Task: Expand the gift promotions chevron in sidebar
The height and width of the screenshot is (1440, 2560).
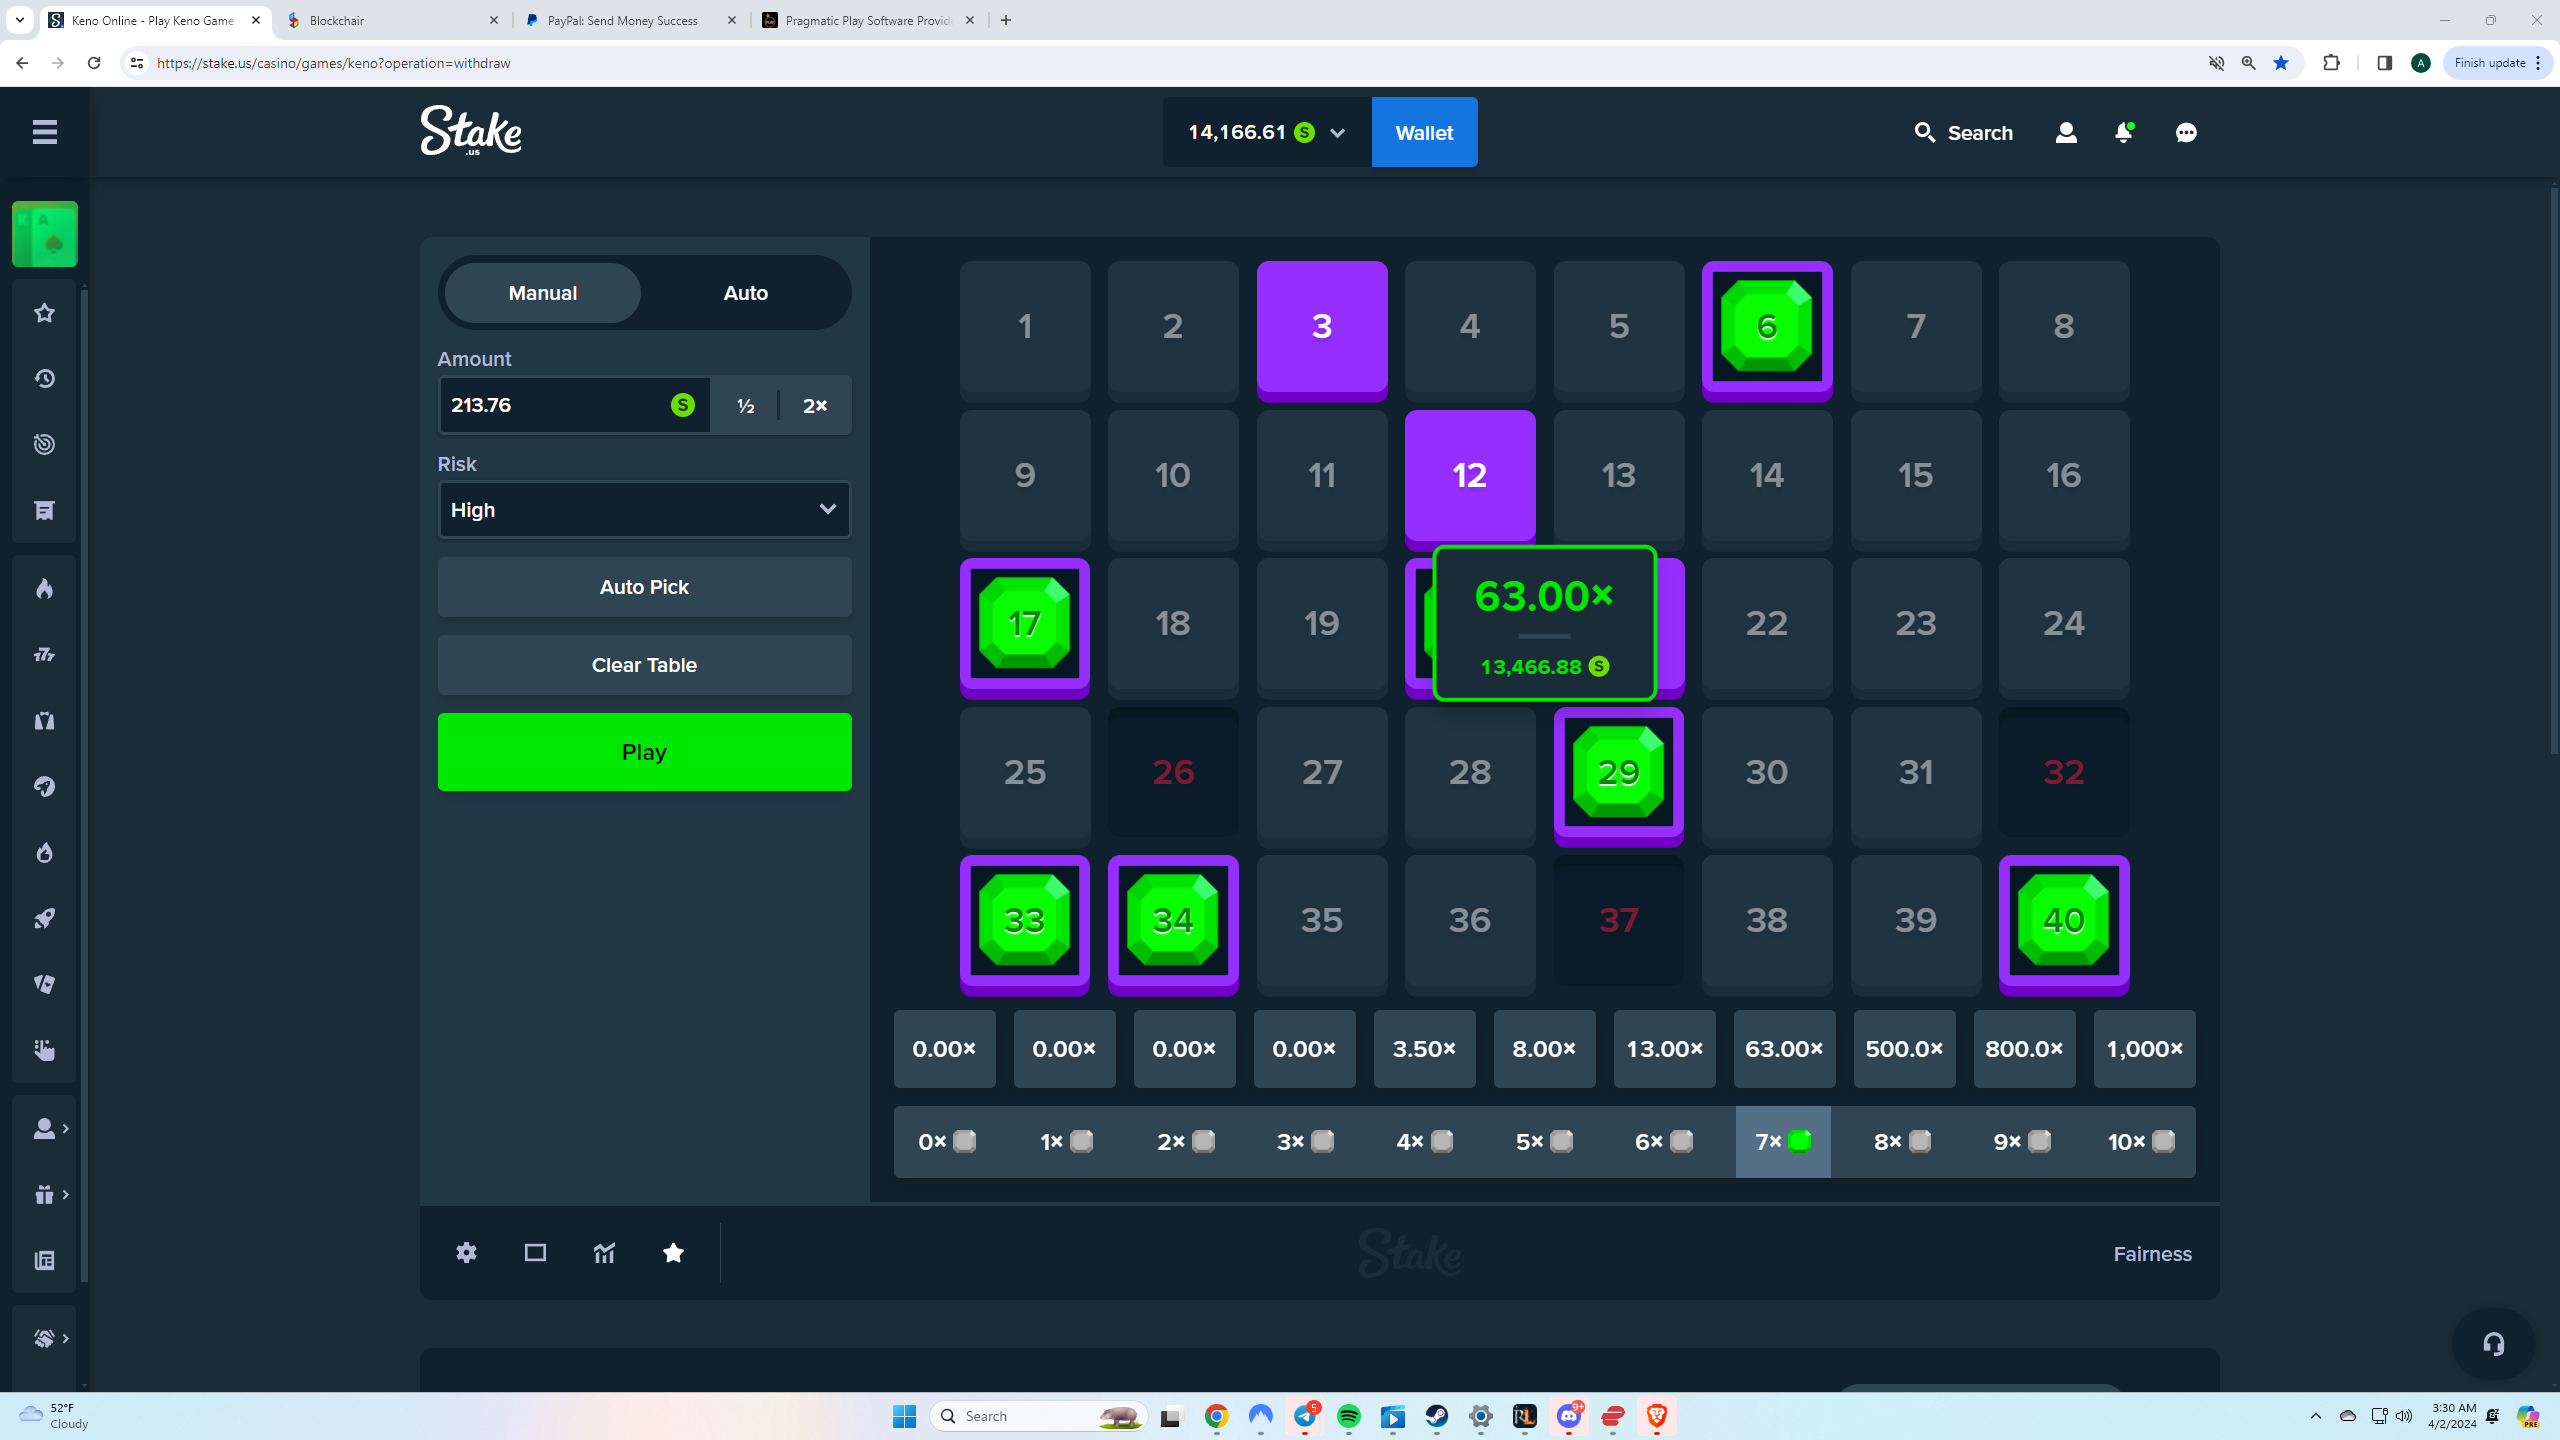Action: [66, 1194]
